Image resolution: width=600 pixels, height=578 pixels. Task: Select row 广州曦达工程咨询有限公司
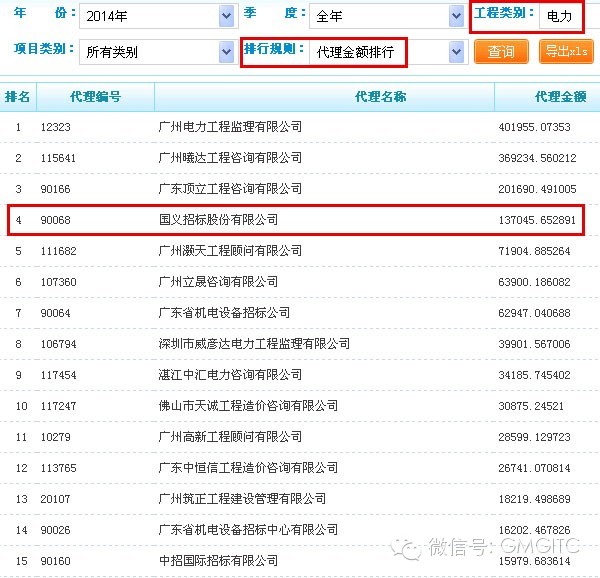[x=300, y=158]
